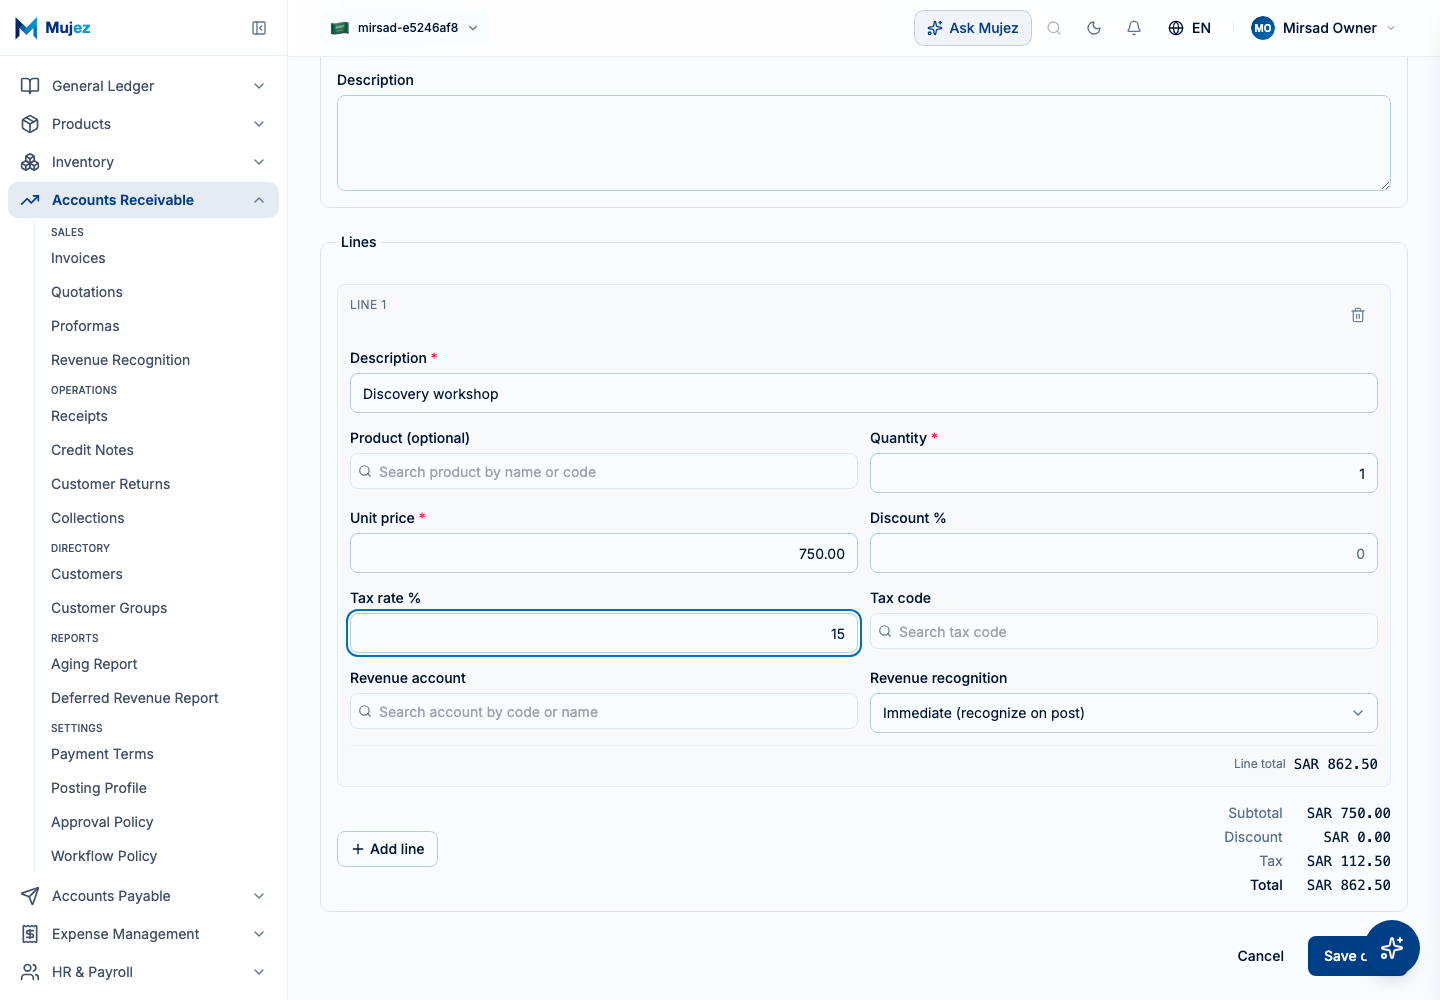Click the Unit price field
This screenshot has height=1000, width=1440.
[604, 553]
